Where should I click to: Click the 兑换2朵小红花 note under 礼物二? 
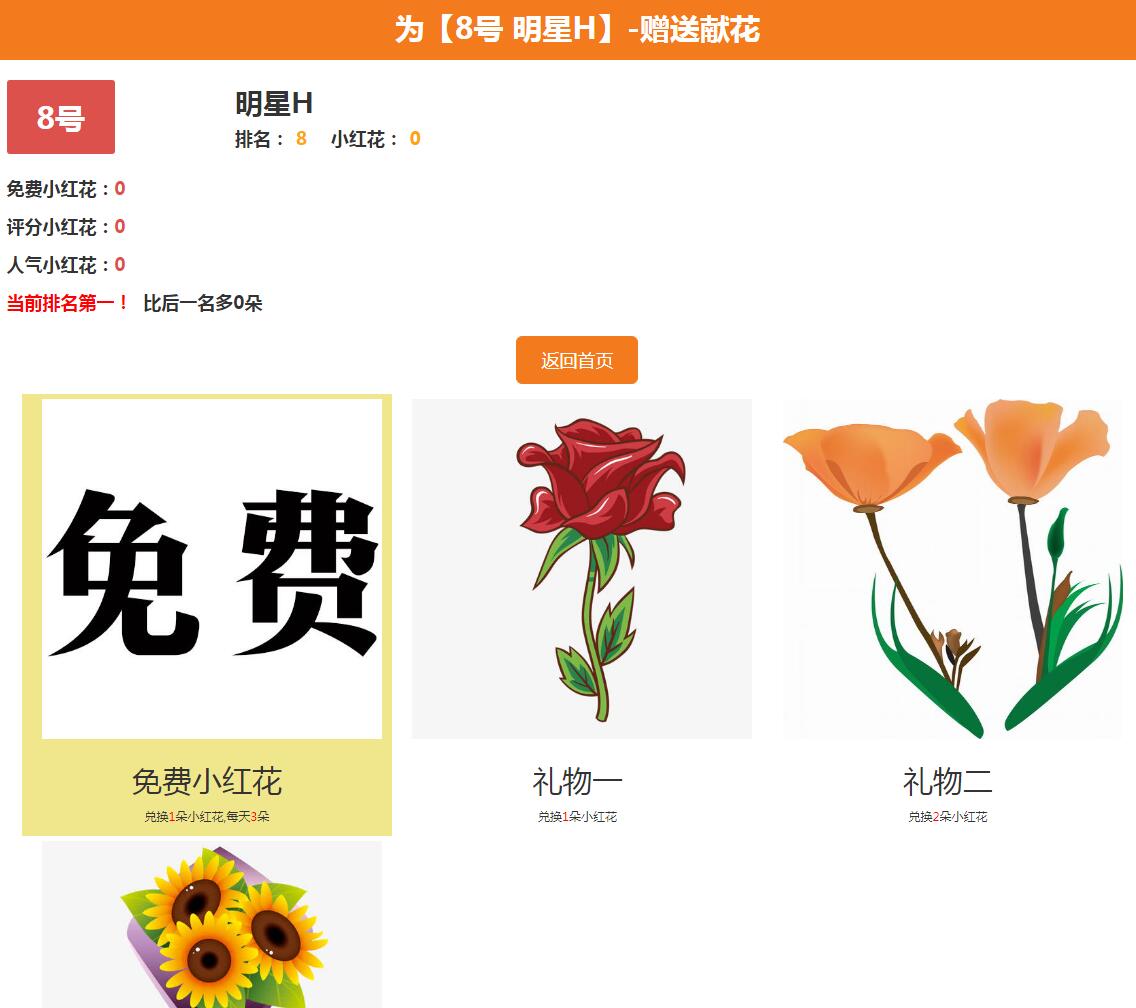point(947,817)
